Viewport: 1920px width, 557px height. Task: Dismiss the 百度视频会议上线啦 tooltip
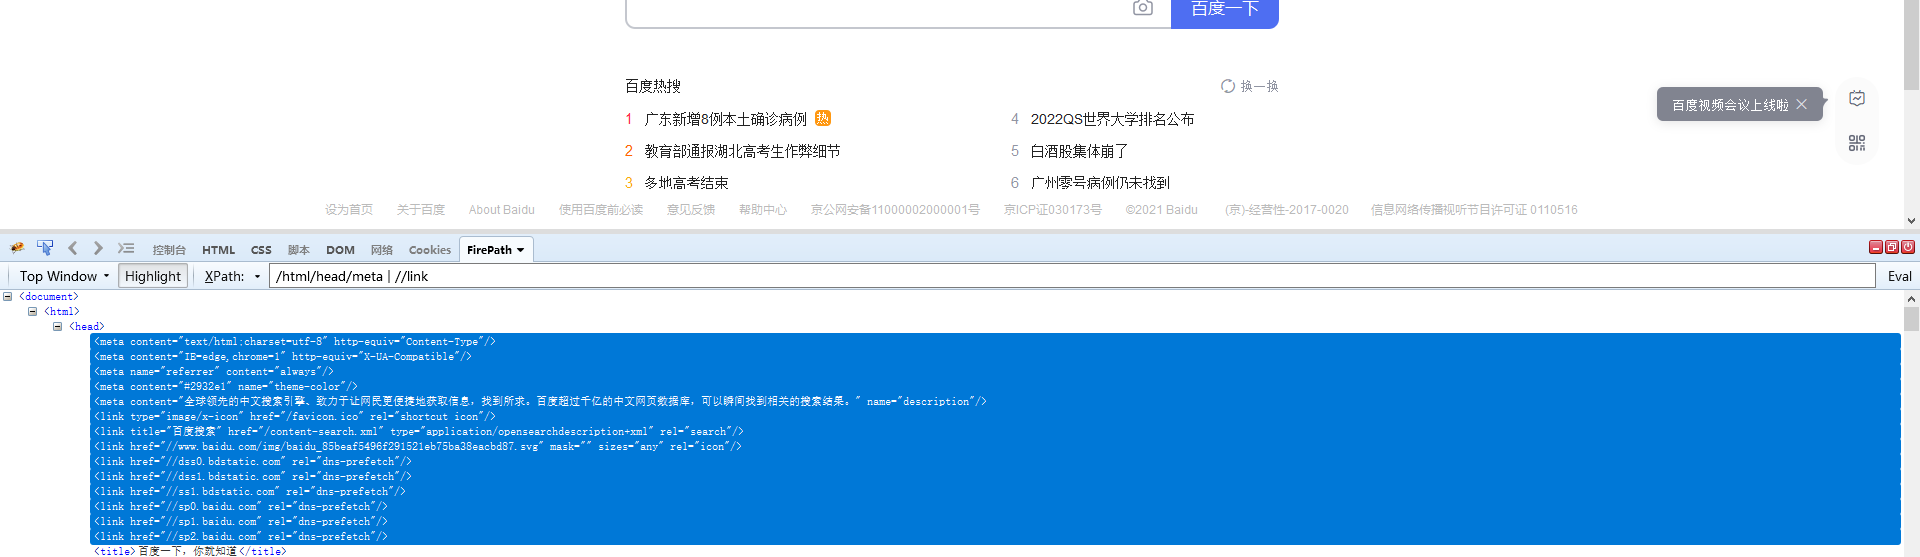[1802, 104]
